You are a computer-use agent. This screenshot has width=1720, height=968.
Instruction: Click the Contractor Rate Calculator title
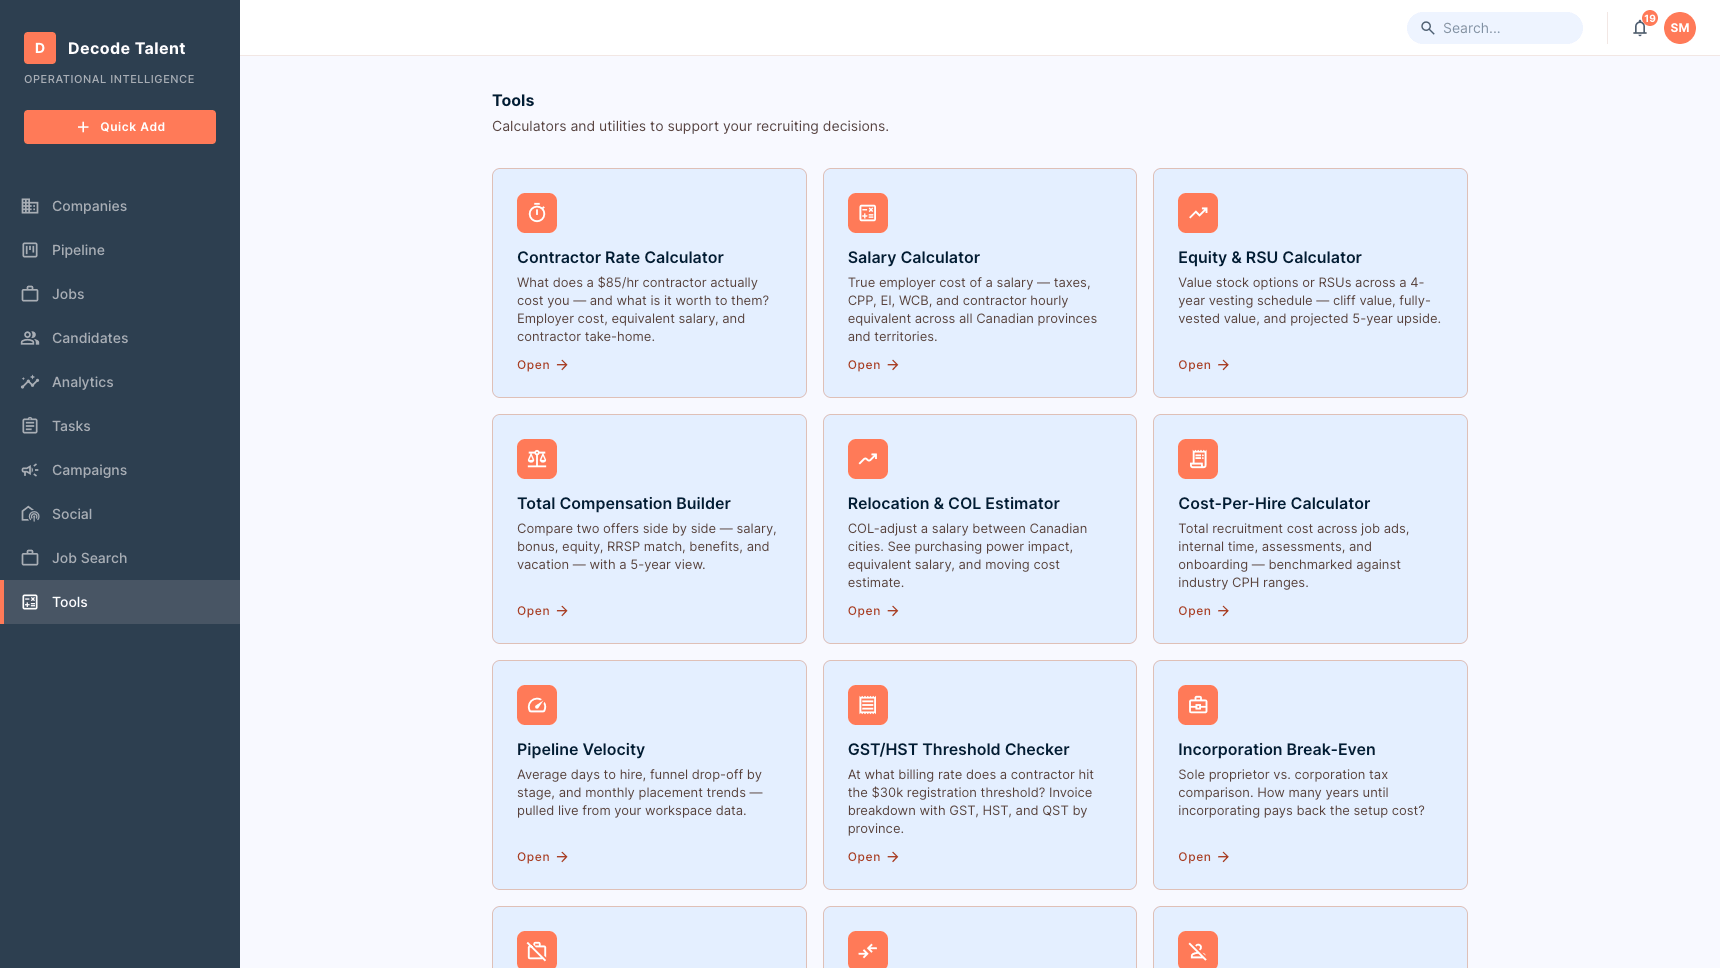620,257
